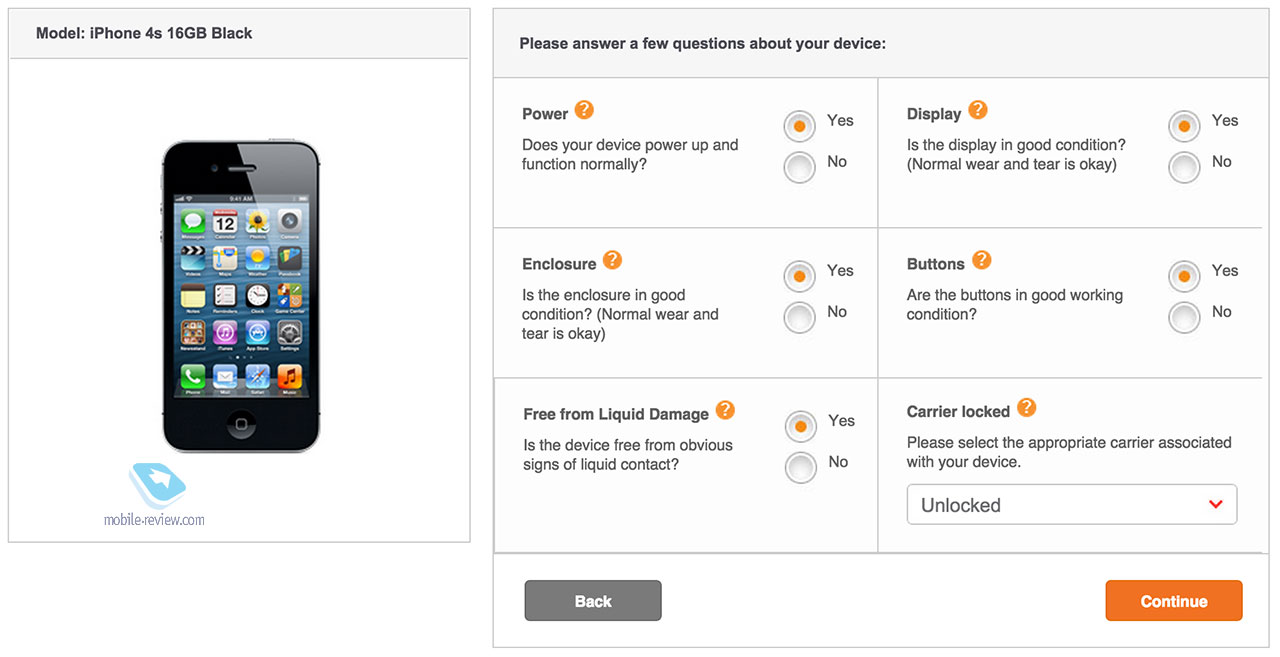Click the Back button
This screenshot has width=1280, height=657.
[x=593, y=601]
